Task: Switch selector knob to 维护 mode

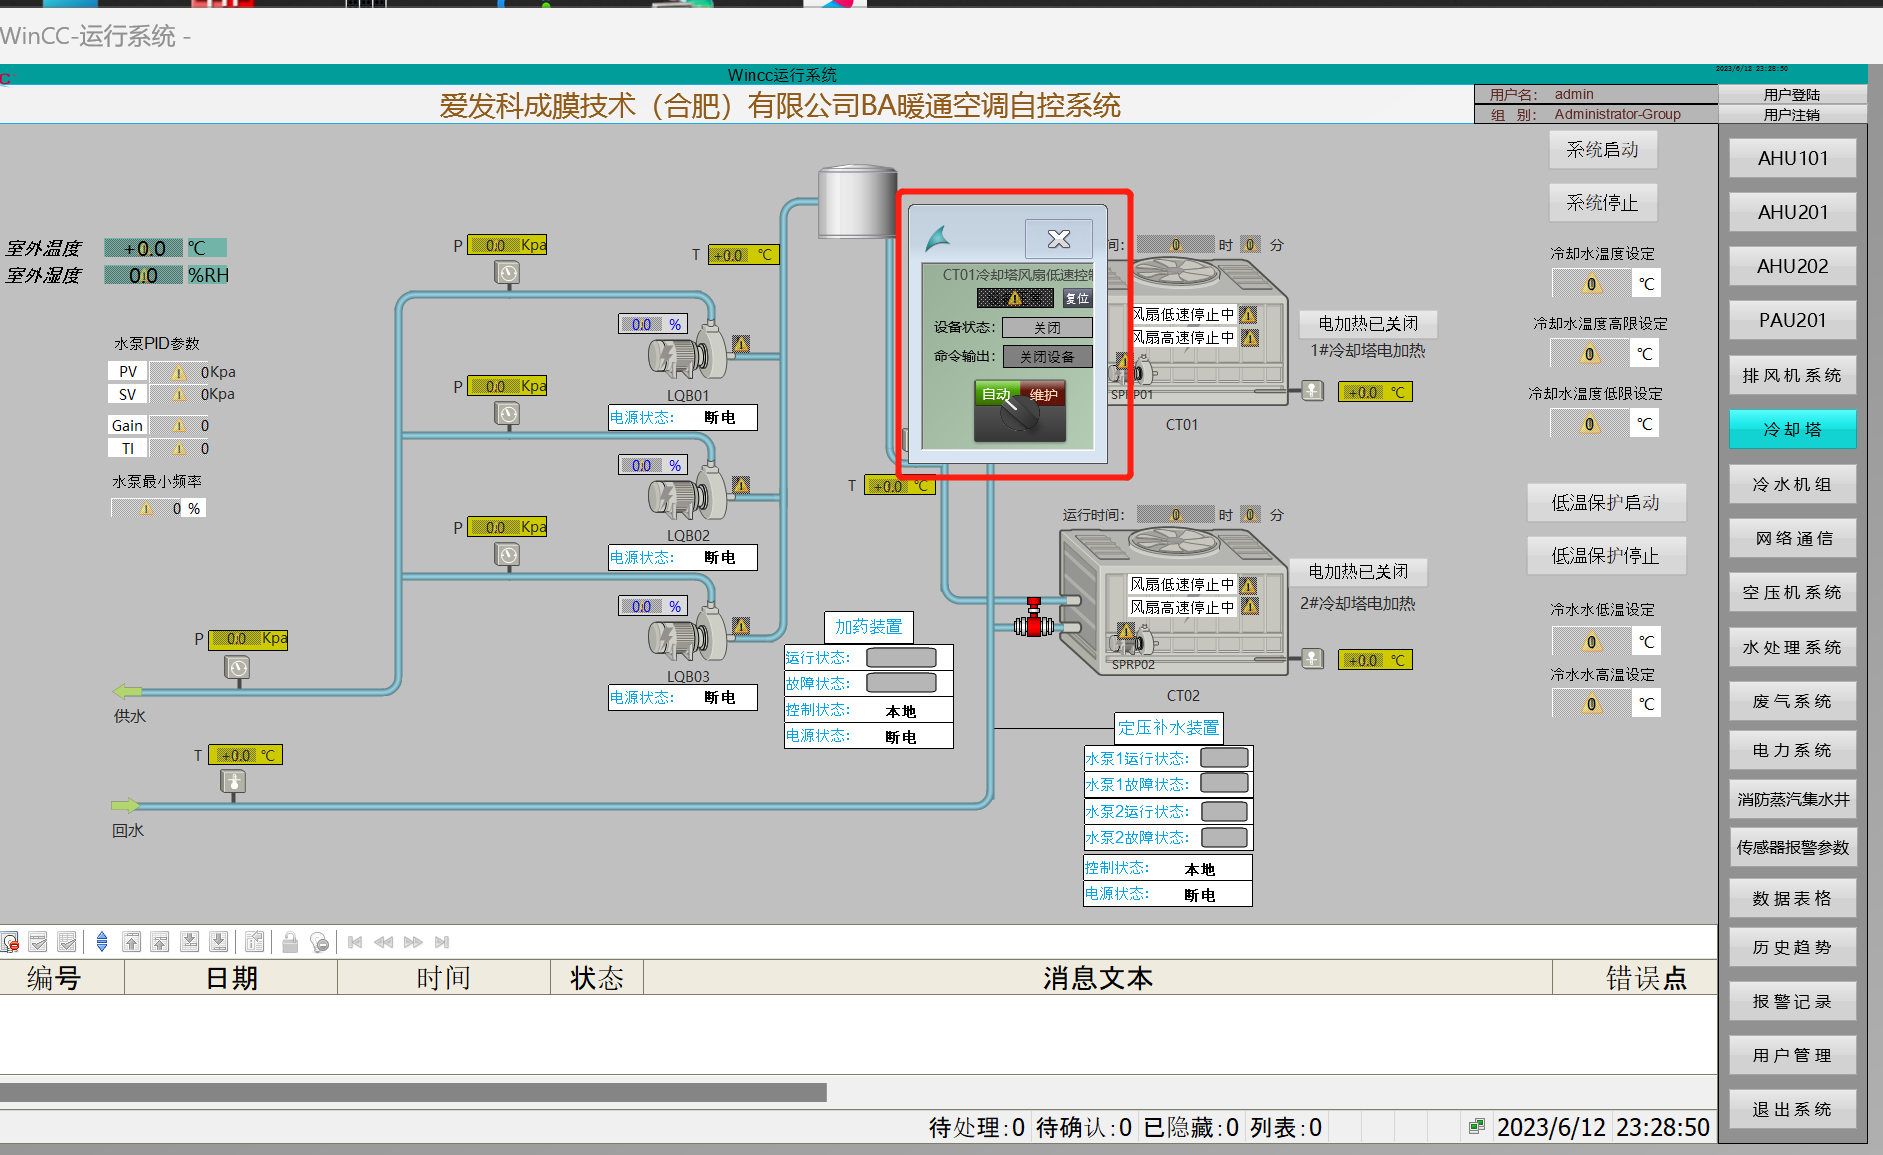Action: coord(1043,394)
